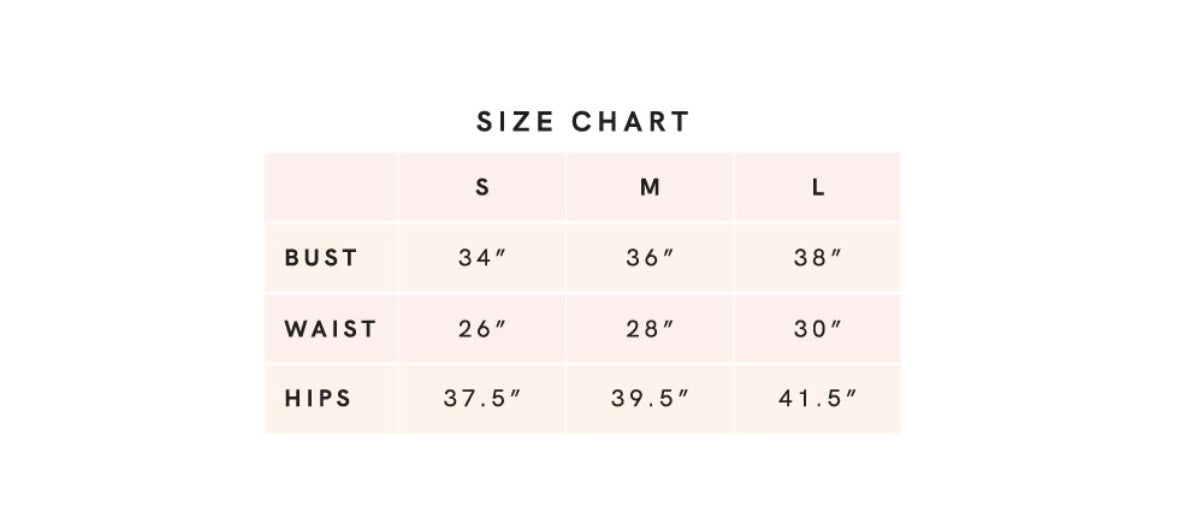Select the medium bust value 36″
This screenshot has height=516, width=1179.
[650, 258]
